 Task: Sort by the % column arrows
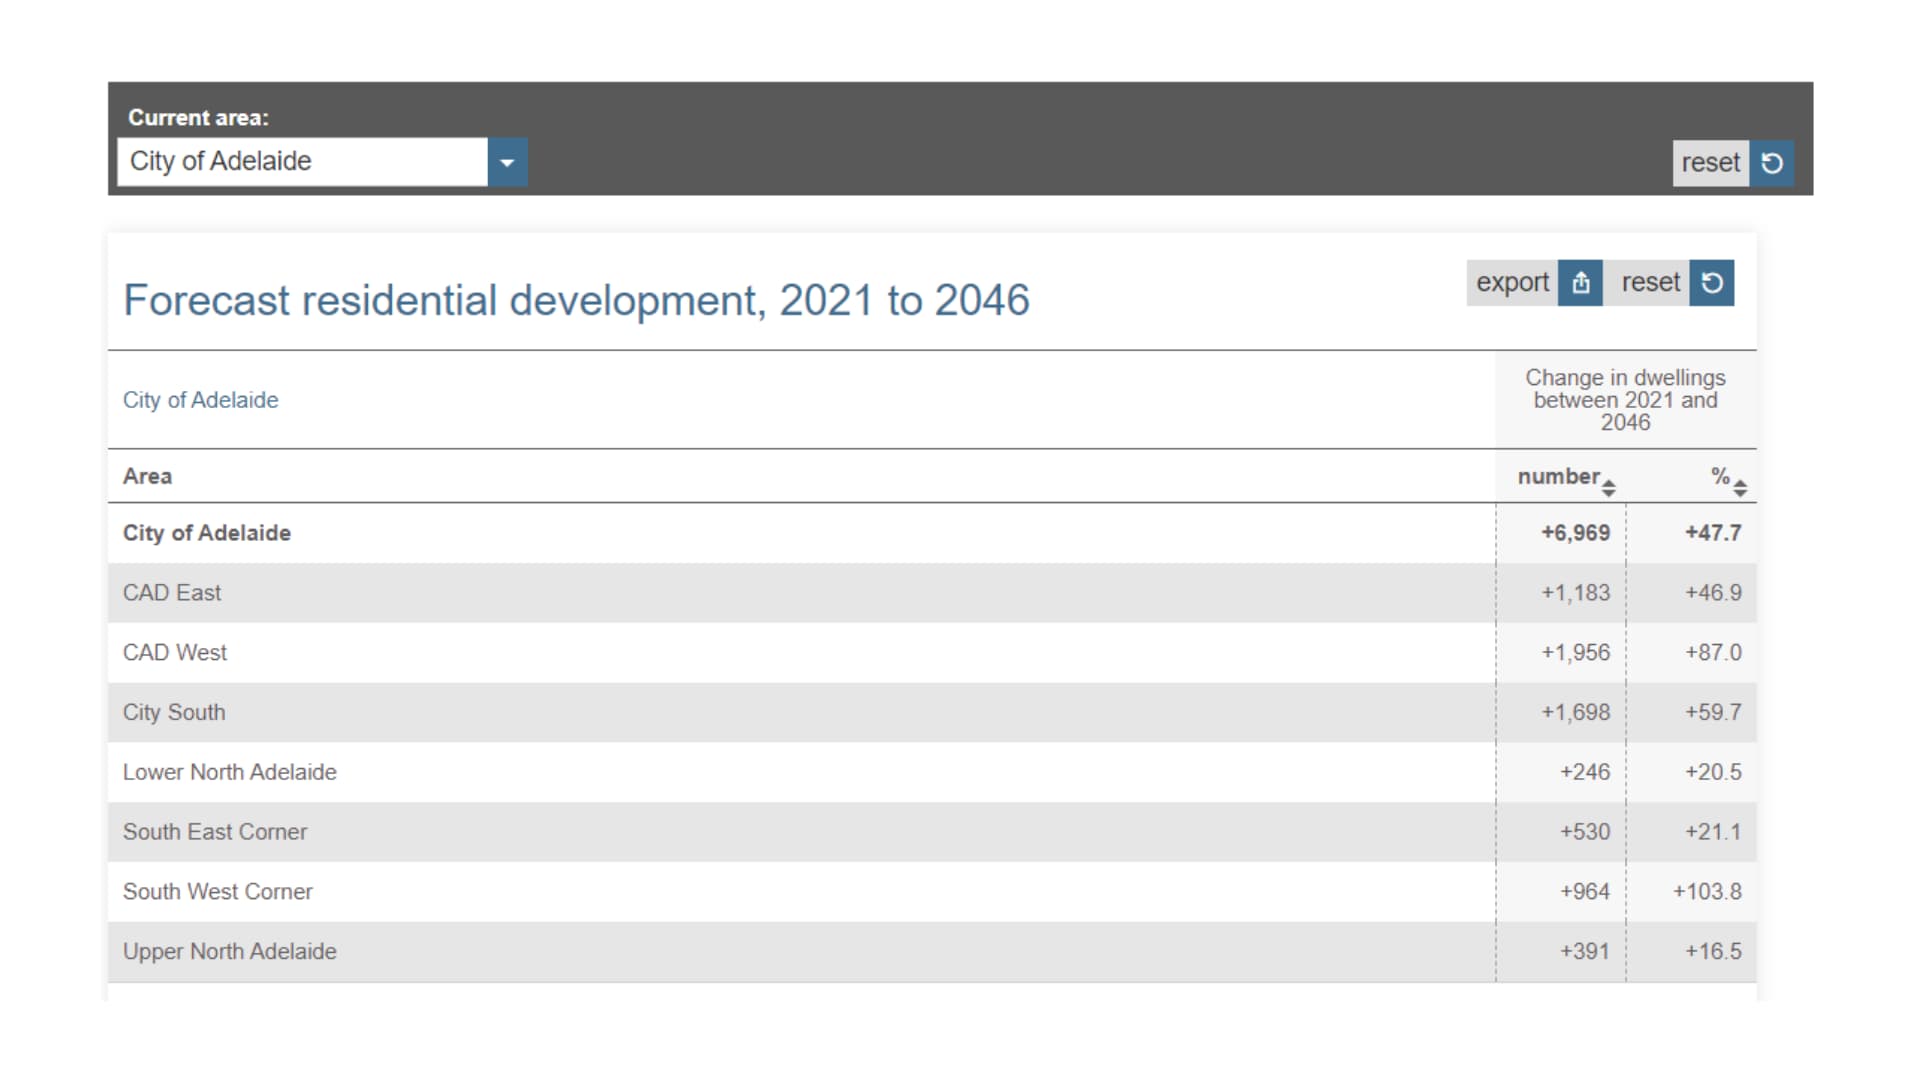[x=1740, y=488]
